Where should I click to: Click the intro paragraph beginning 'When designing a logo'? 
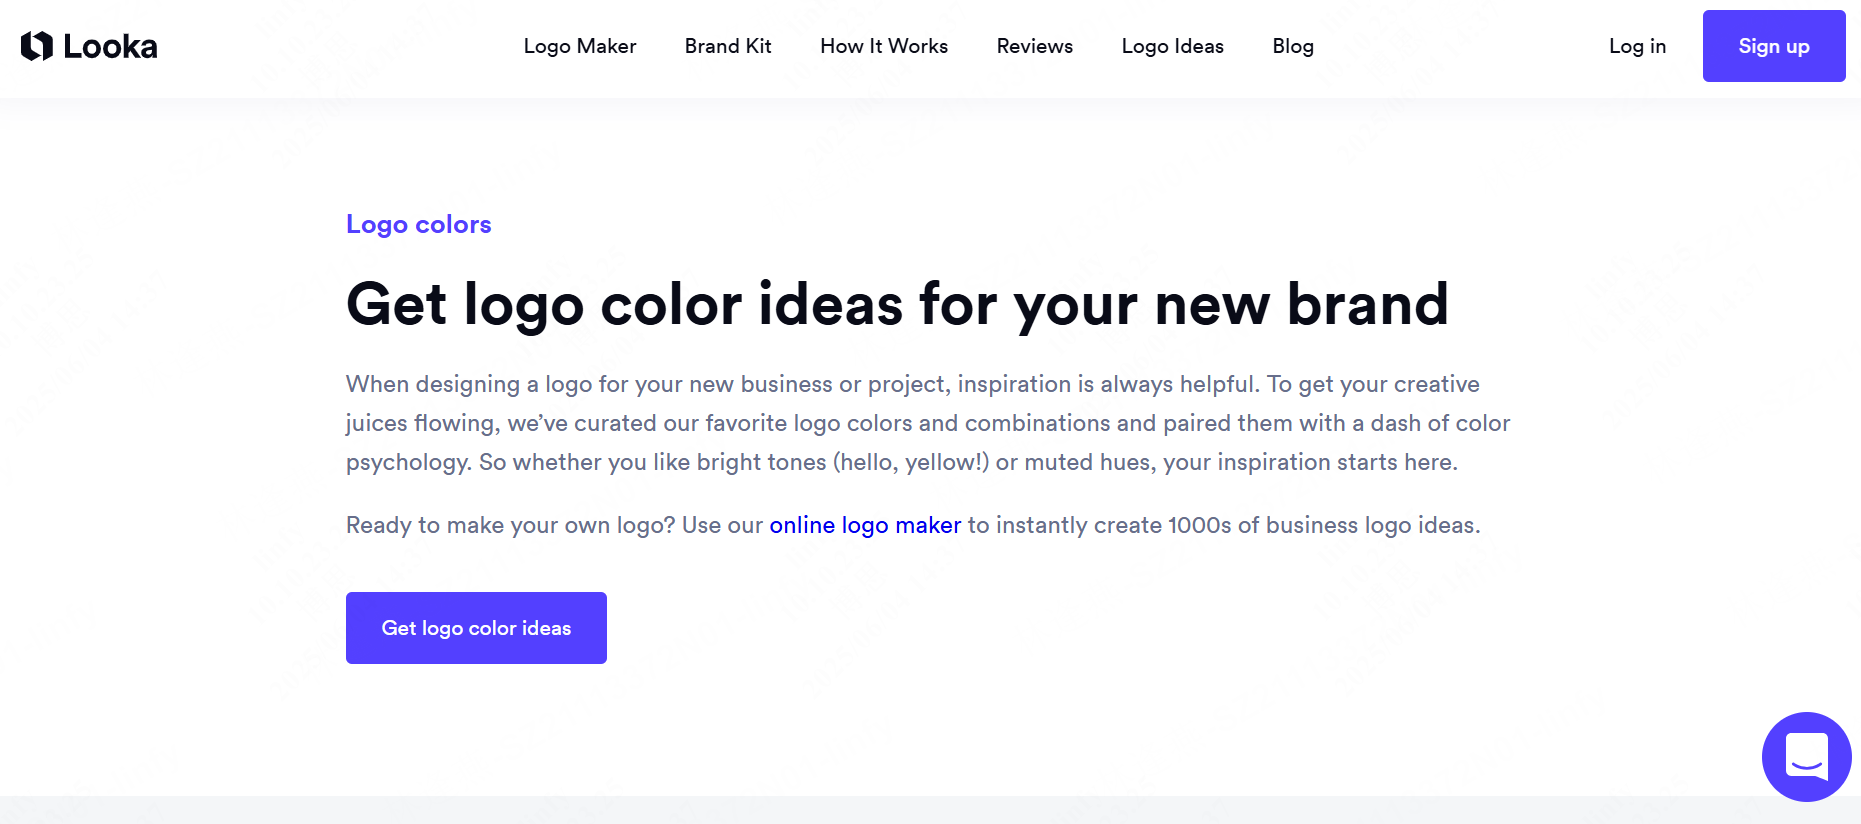pyautogui.click(x=928, y=423)
